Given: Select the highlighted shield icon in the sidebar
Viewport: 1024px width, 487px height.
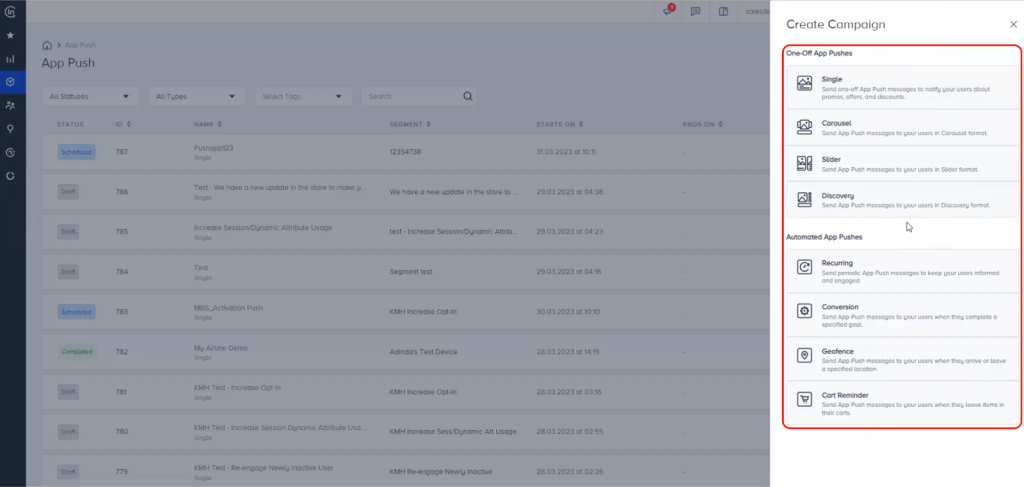Looking at the screenshot, I should (x=10, y=82).
